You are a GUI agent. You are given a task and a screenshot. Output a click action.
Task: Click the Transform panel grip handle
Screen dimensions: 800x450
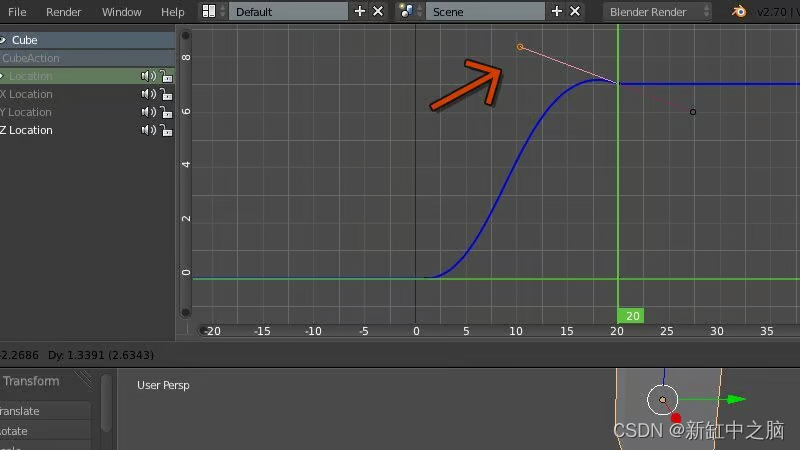[83, 380]
